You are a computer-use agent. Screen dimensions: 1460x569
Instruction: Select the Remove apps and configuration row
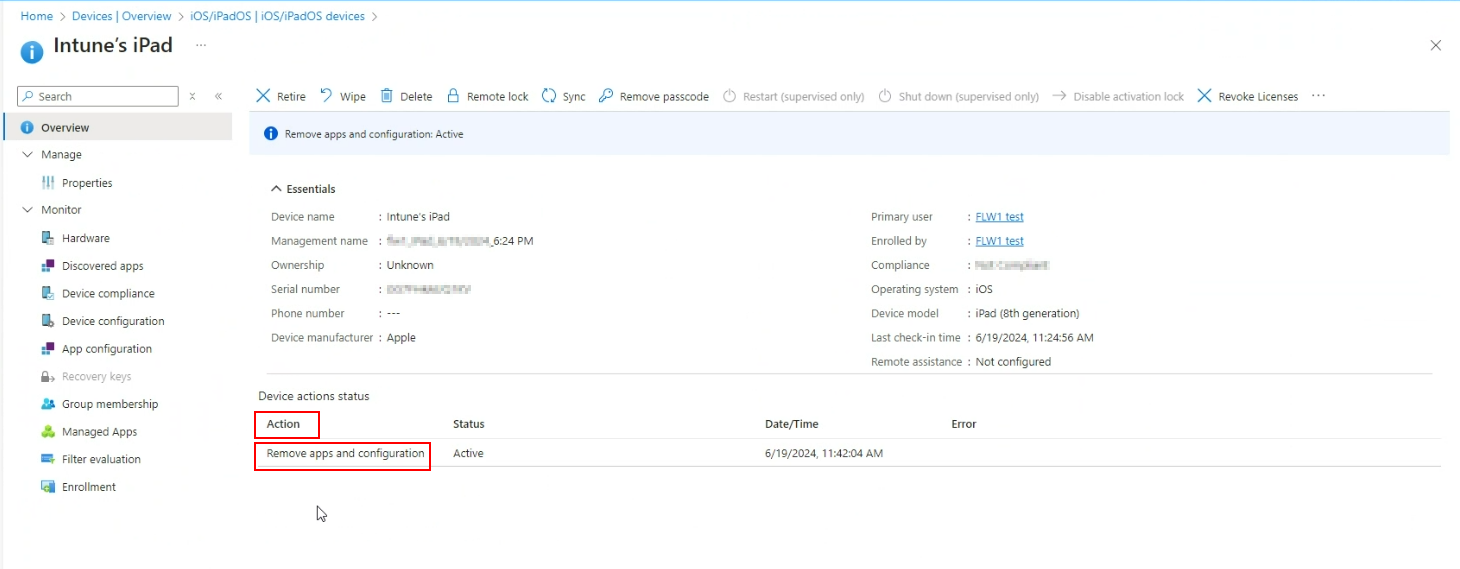[847, 453]
